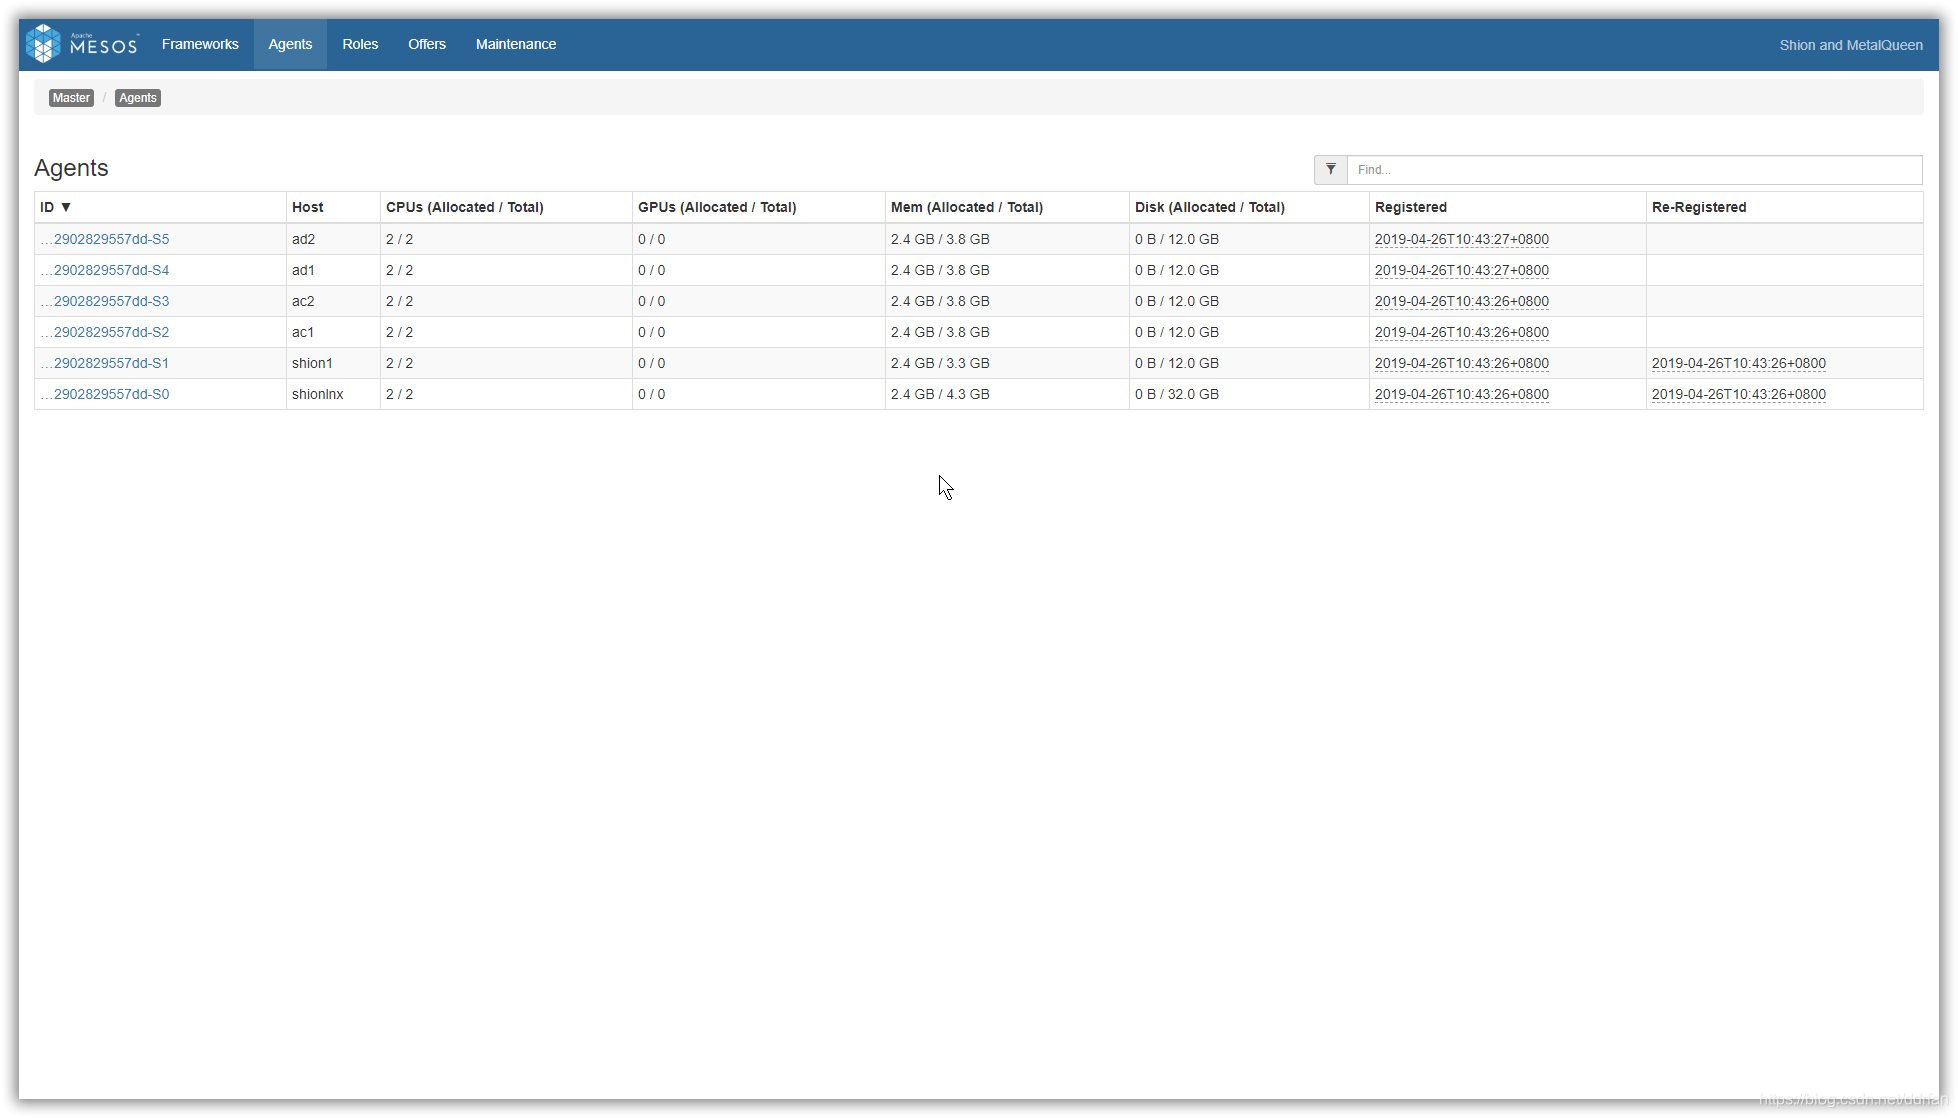Click Registered timestamp in ad2 row
Screen dimensions: 1958x1118
[x=1462, y=239]
